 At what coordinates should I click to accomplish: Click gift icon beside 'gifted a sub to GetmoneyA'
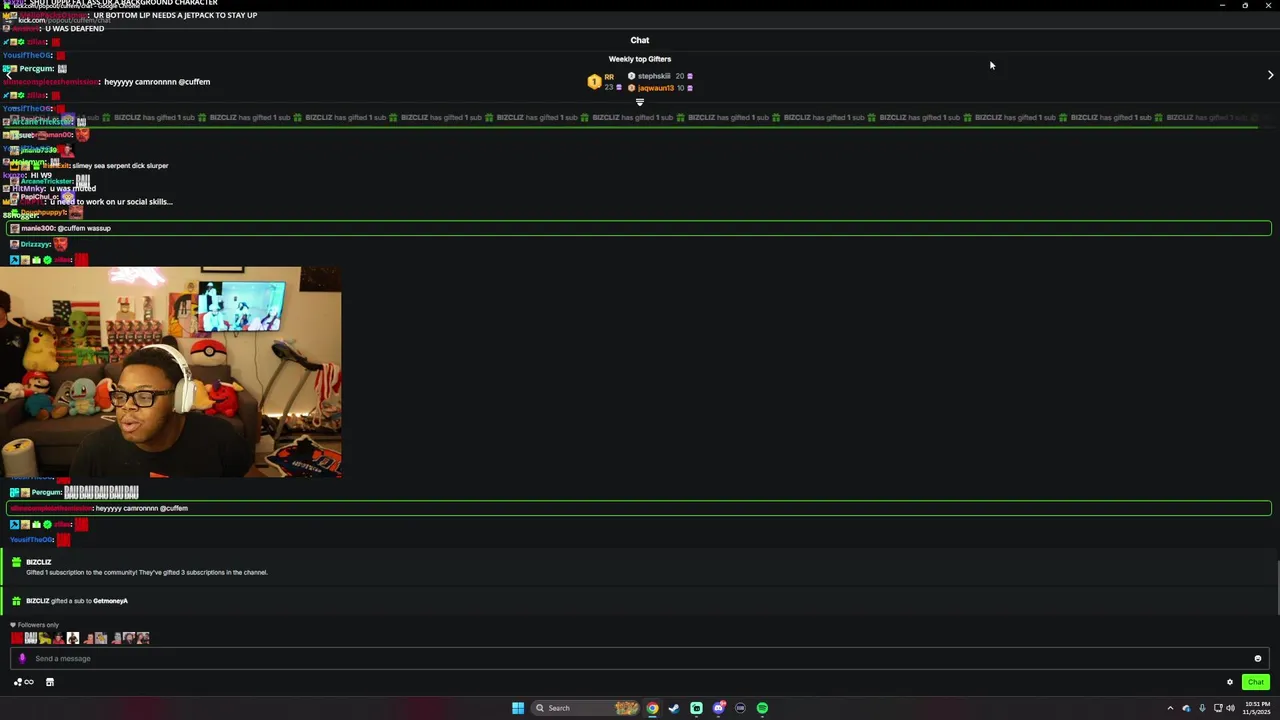[x=16, y=601]
